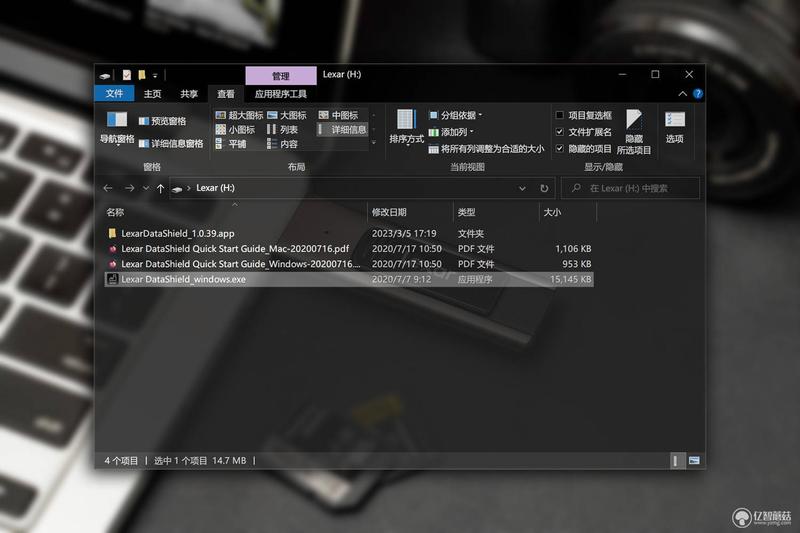Viewport: 800px width, 533px height.
Task: Click the new folder quick access icon
Action: (x=142, y=75)
